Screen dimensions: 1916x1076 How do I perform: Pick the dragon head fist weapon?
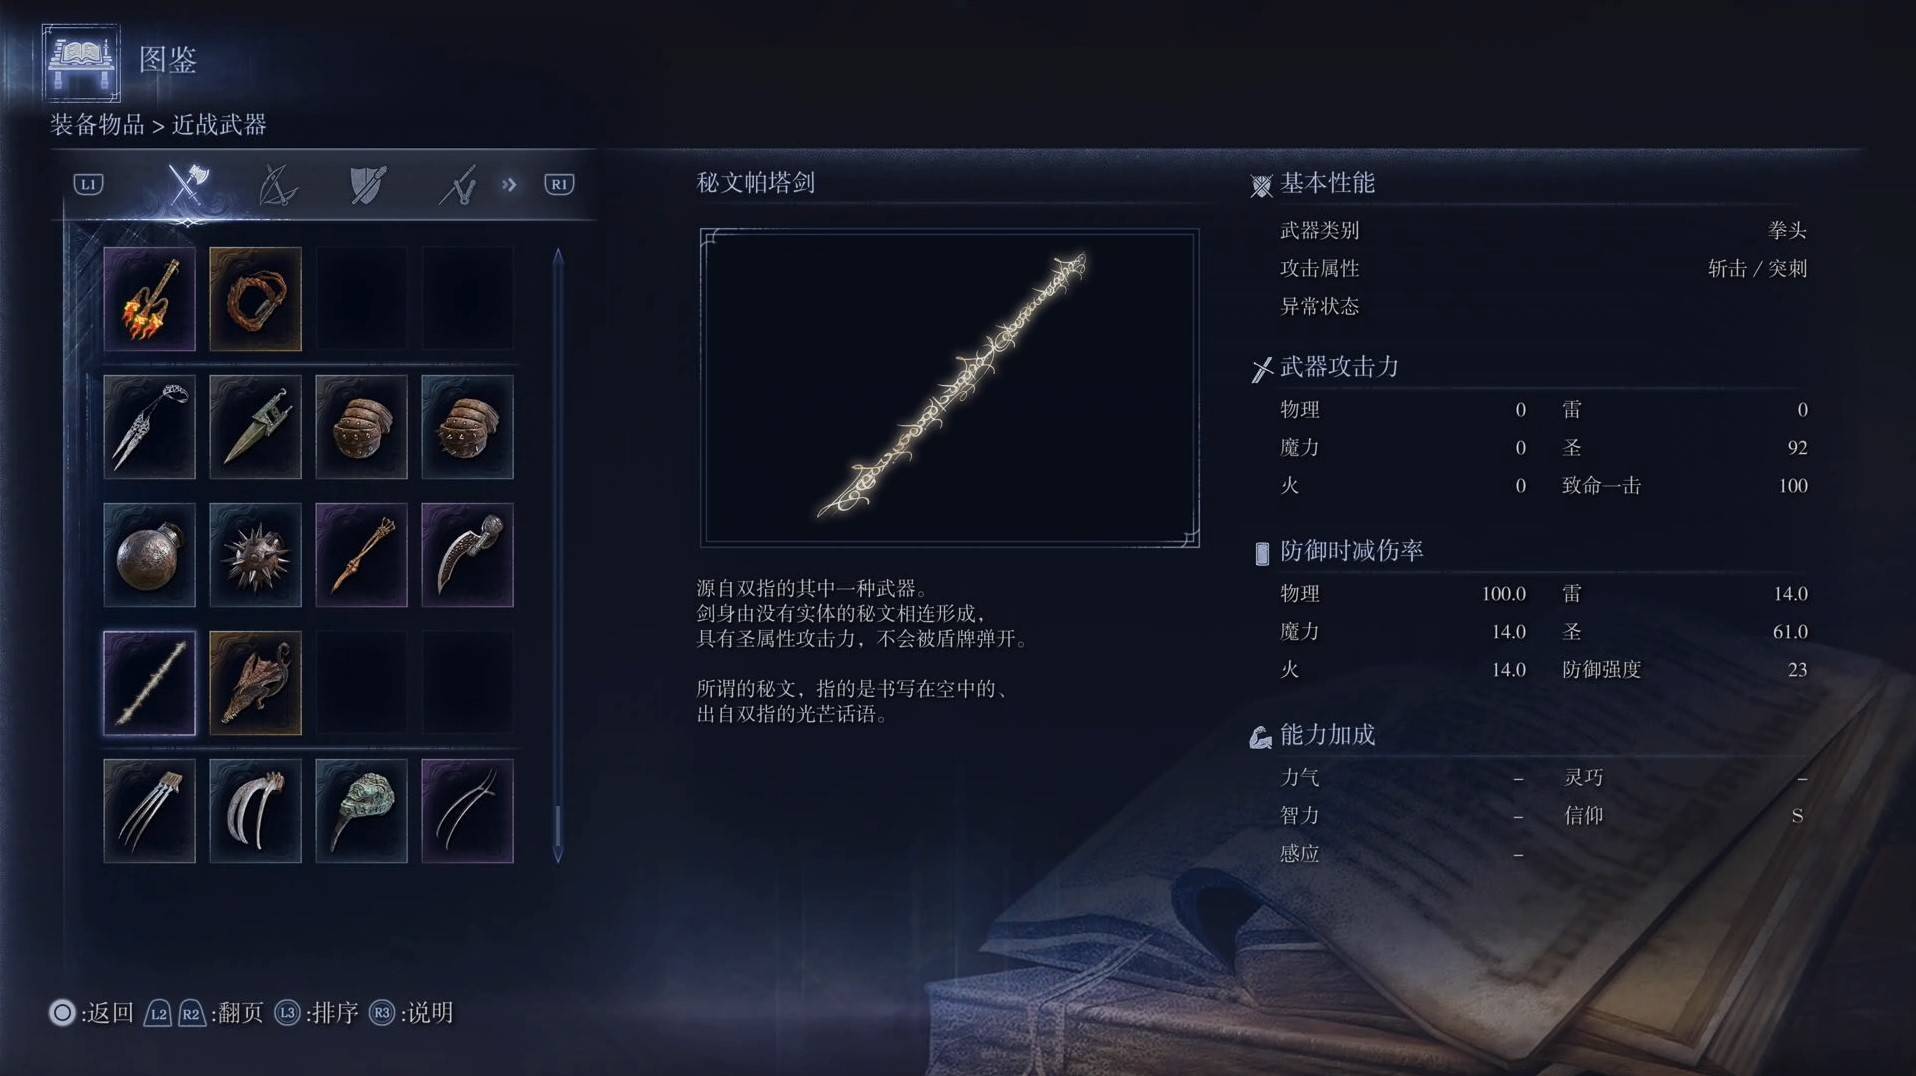(255, 683)
